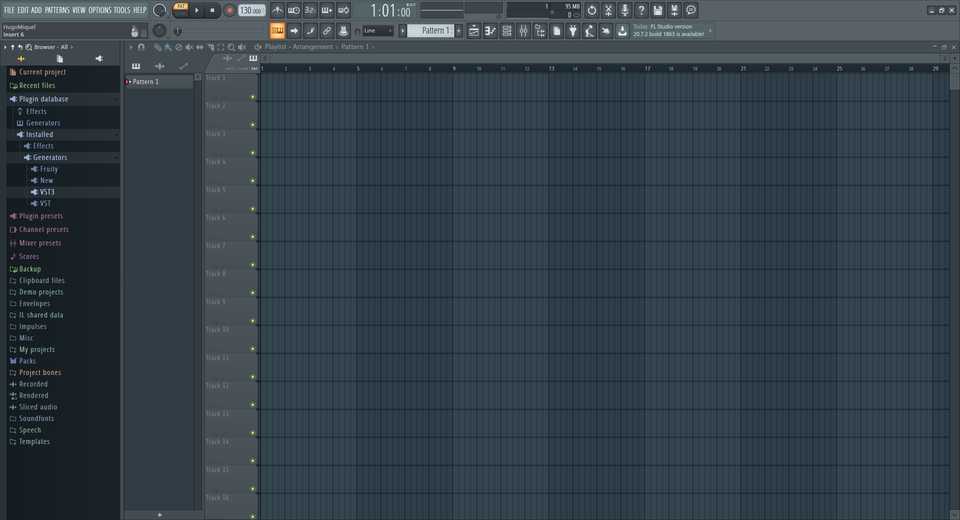Click the loop recording icon
Viewport: 960px width, 520px height.
point(343,10)
